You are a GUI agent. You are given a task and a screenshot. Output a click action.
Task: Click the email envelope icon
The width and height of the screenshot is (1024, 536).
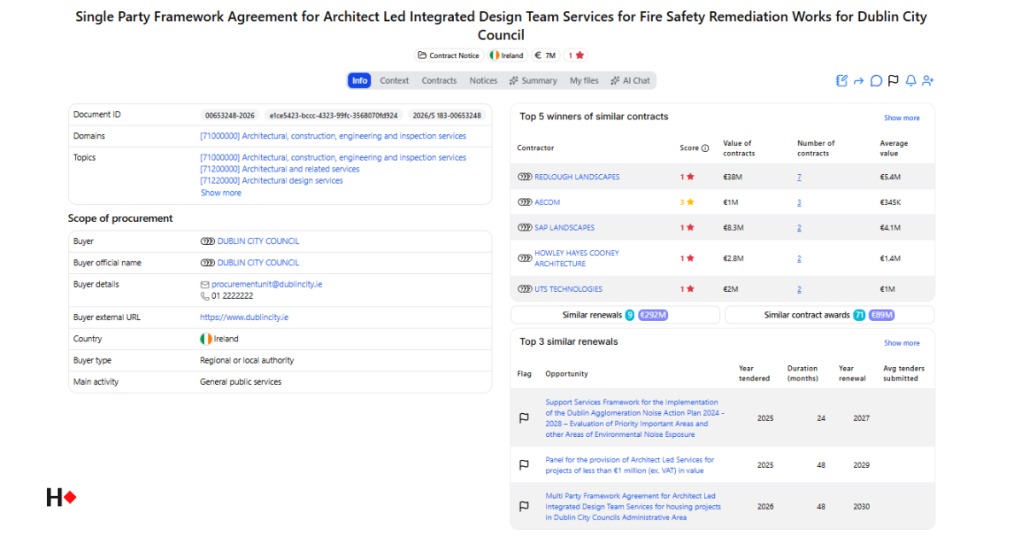(205, 285)
